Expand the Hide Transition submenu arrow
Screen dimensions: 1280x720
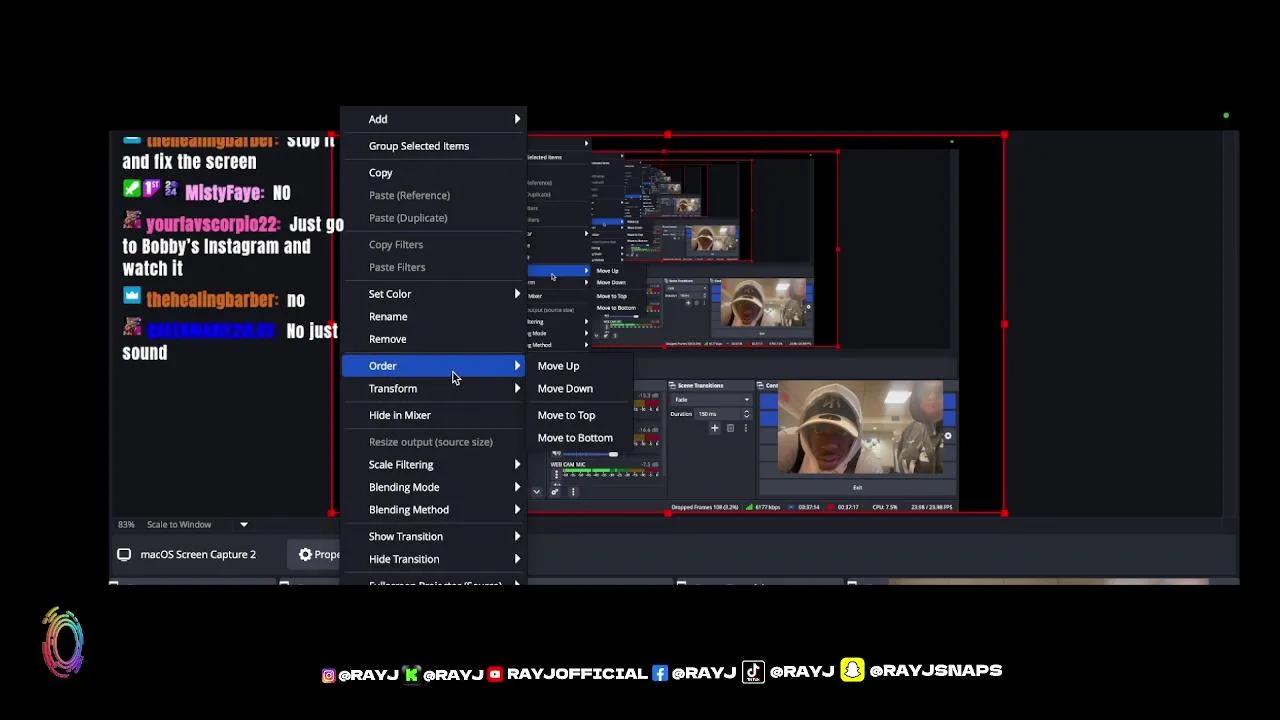[x=517, y=559]
